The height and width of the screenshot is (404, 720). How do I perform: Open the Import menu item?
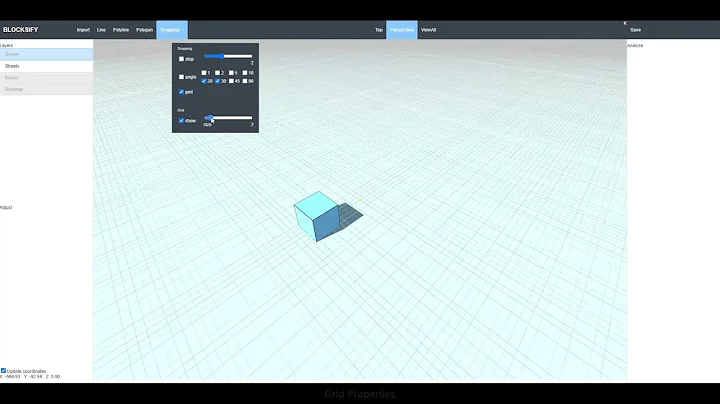coord(83,30)
